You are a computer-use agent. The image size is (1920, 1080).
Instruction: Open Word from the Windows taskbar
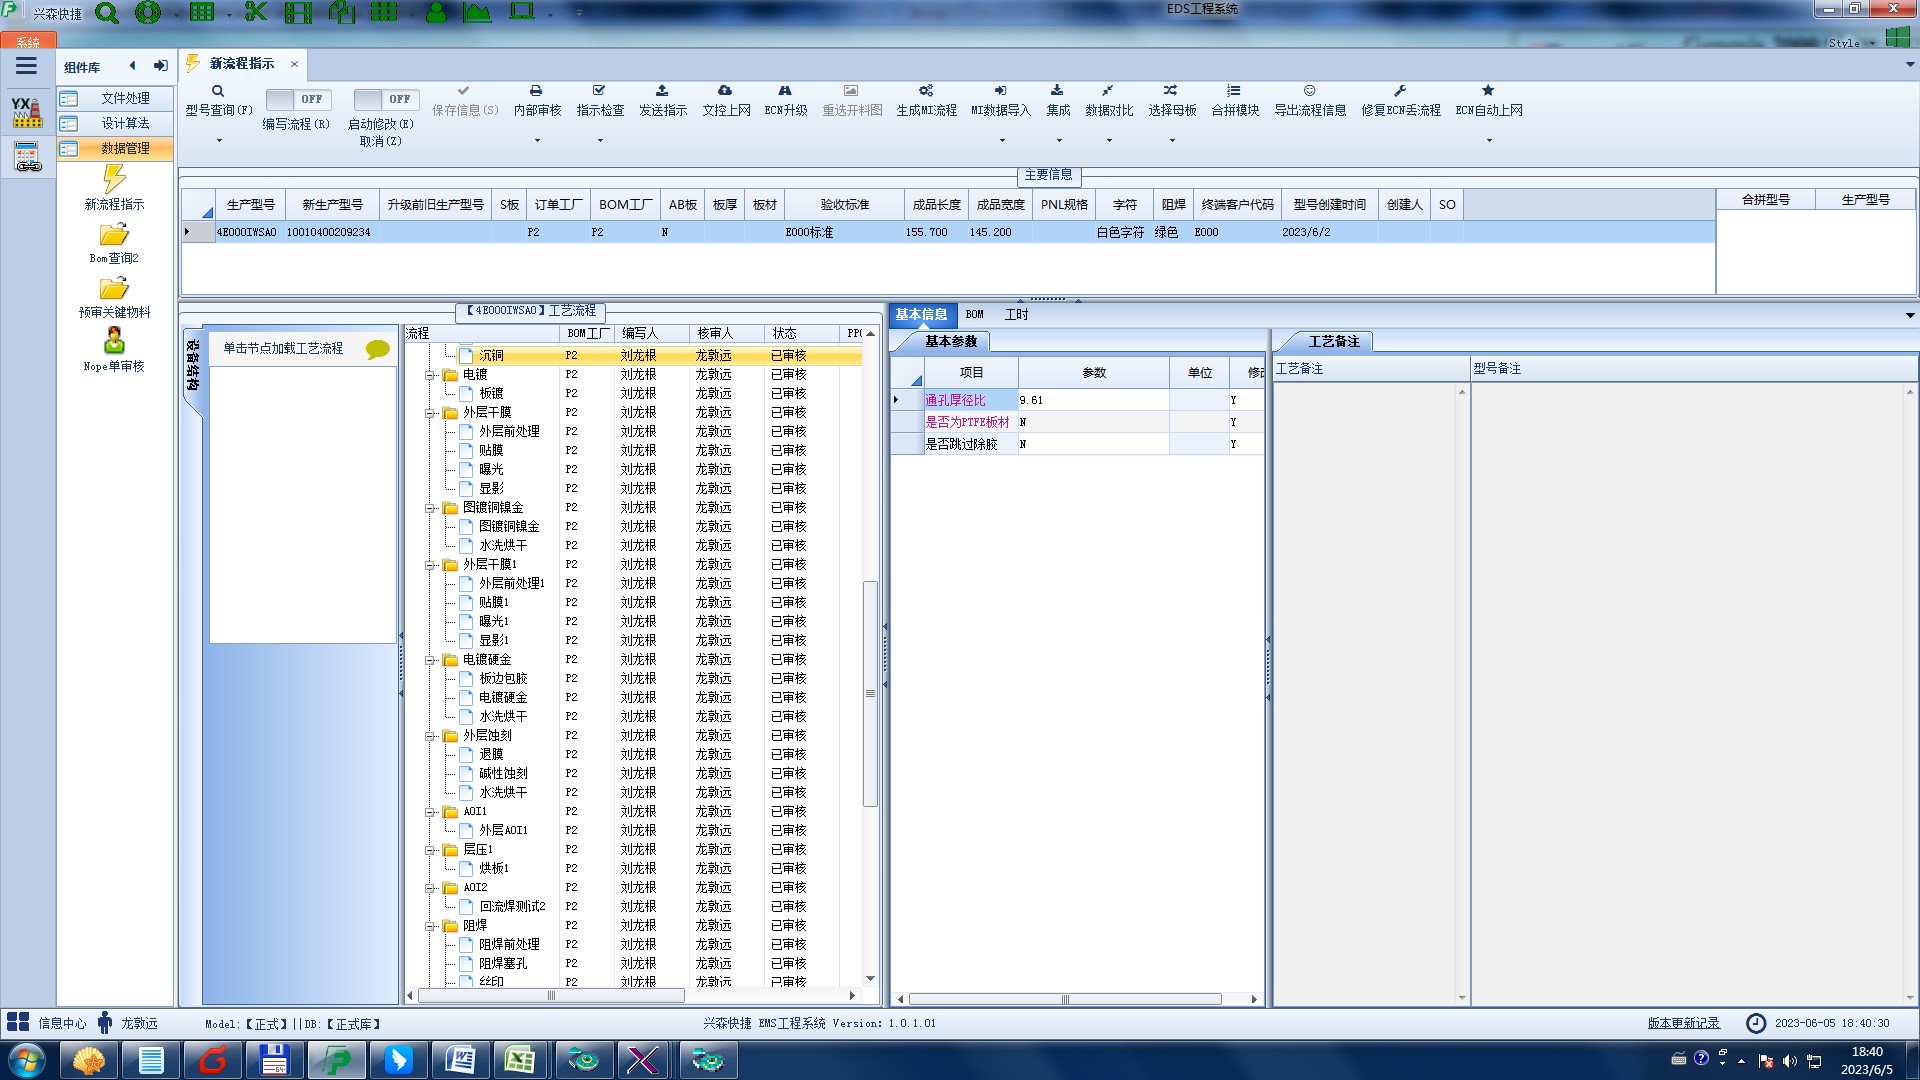pyautogui.click(x=461, y=1060)
